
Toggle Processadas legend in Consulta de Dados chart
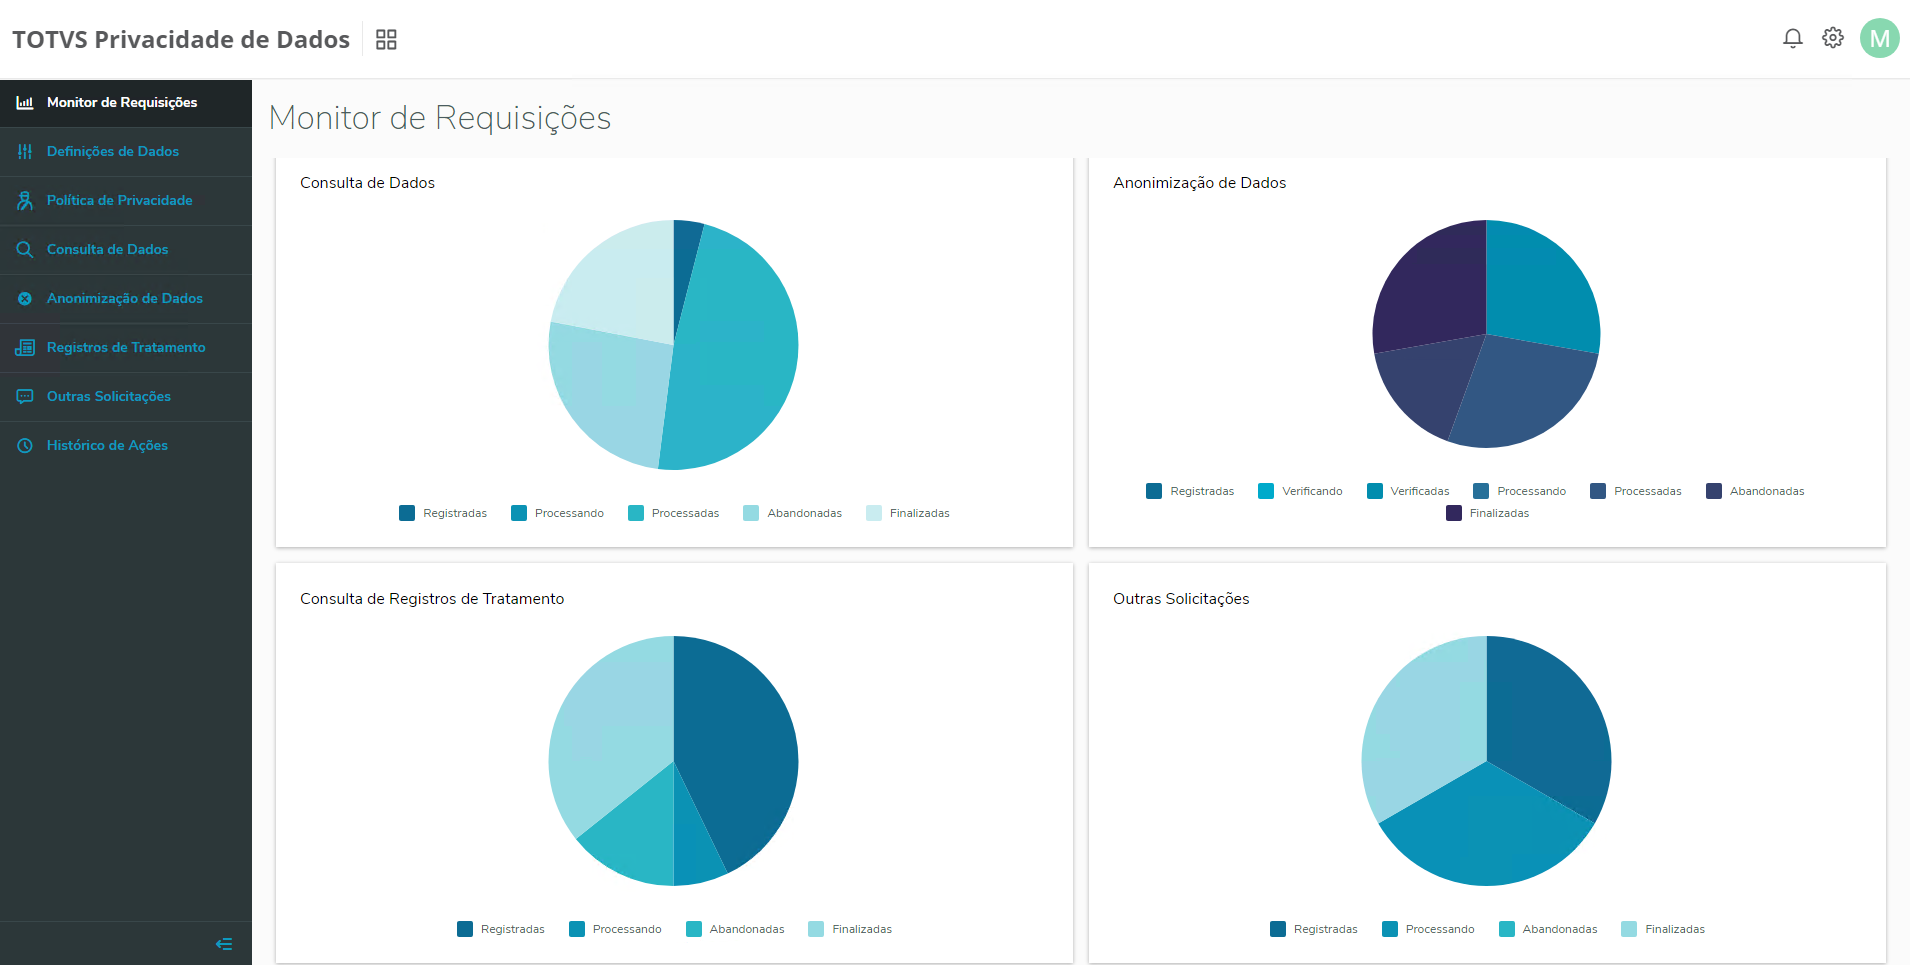point(673,513)
